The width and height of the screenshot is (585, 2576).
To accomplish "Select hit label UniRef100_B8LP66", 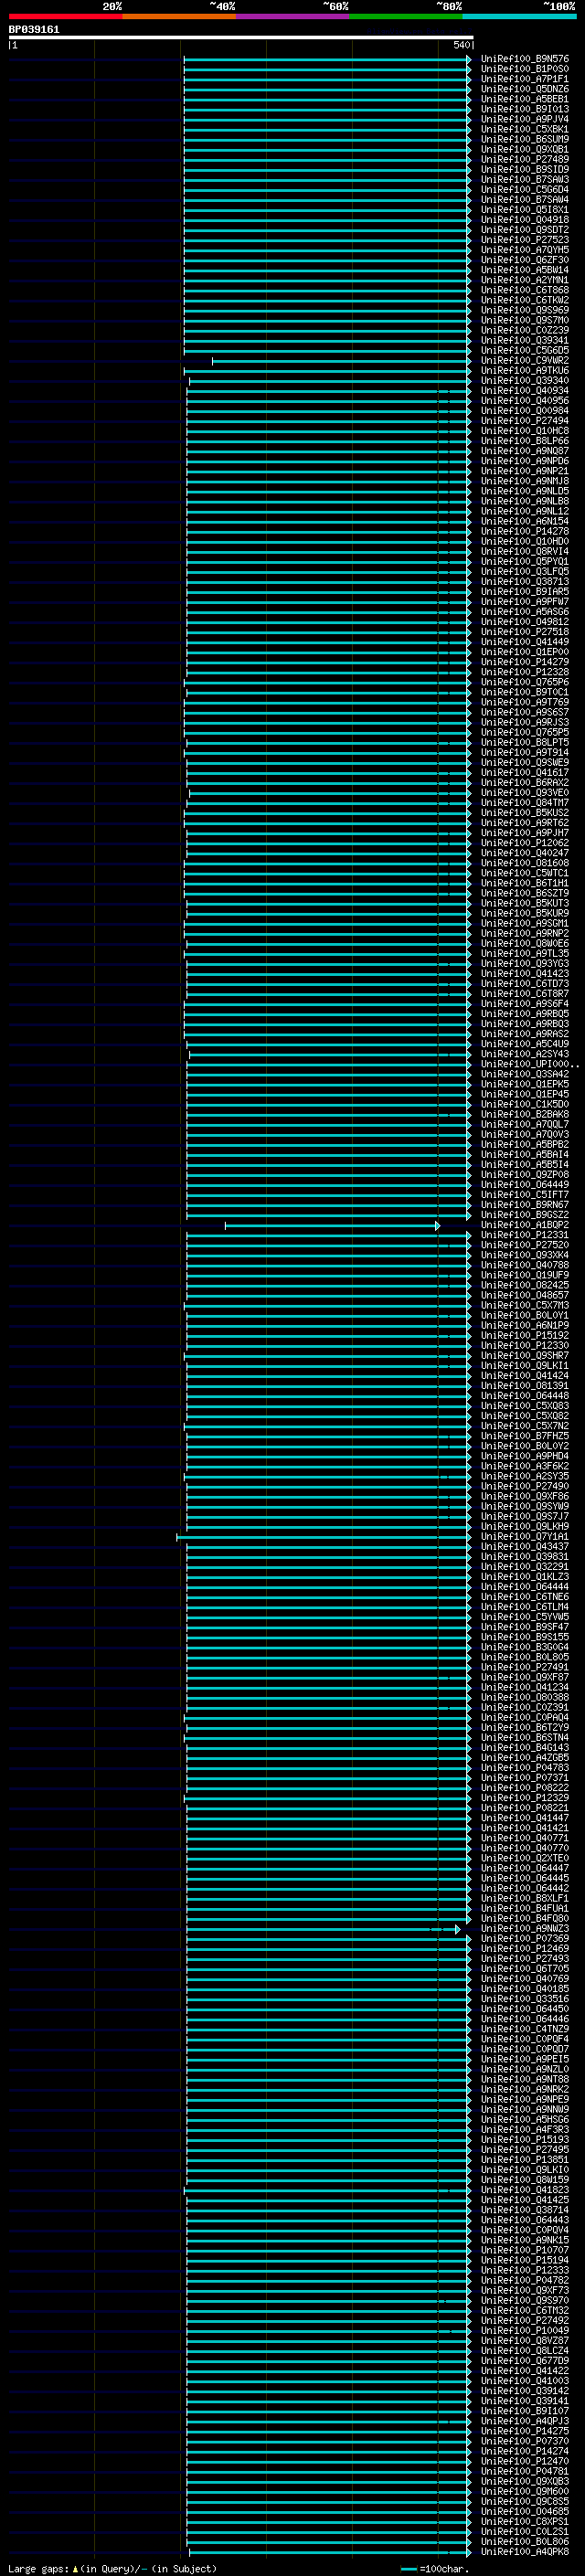I will pos(525,441).
